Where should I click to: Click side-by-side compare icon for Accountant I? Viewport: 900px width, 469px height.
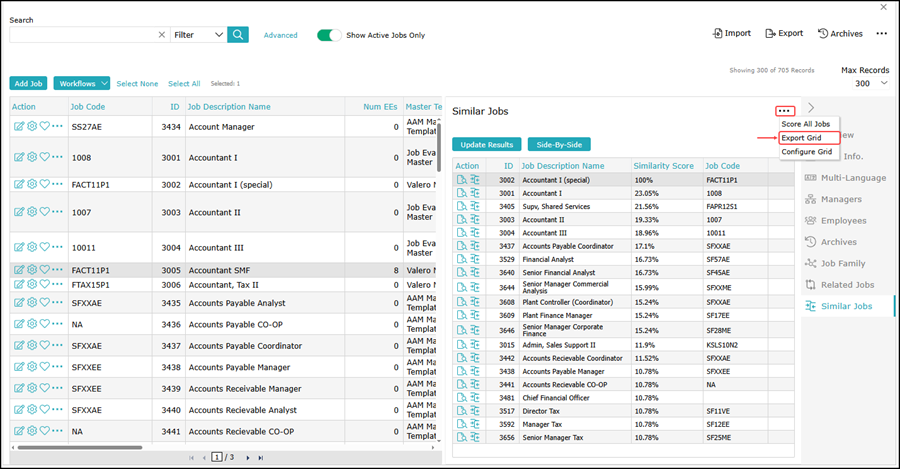pyautogui.click(x=474, y=193)
